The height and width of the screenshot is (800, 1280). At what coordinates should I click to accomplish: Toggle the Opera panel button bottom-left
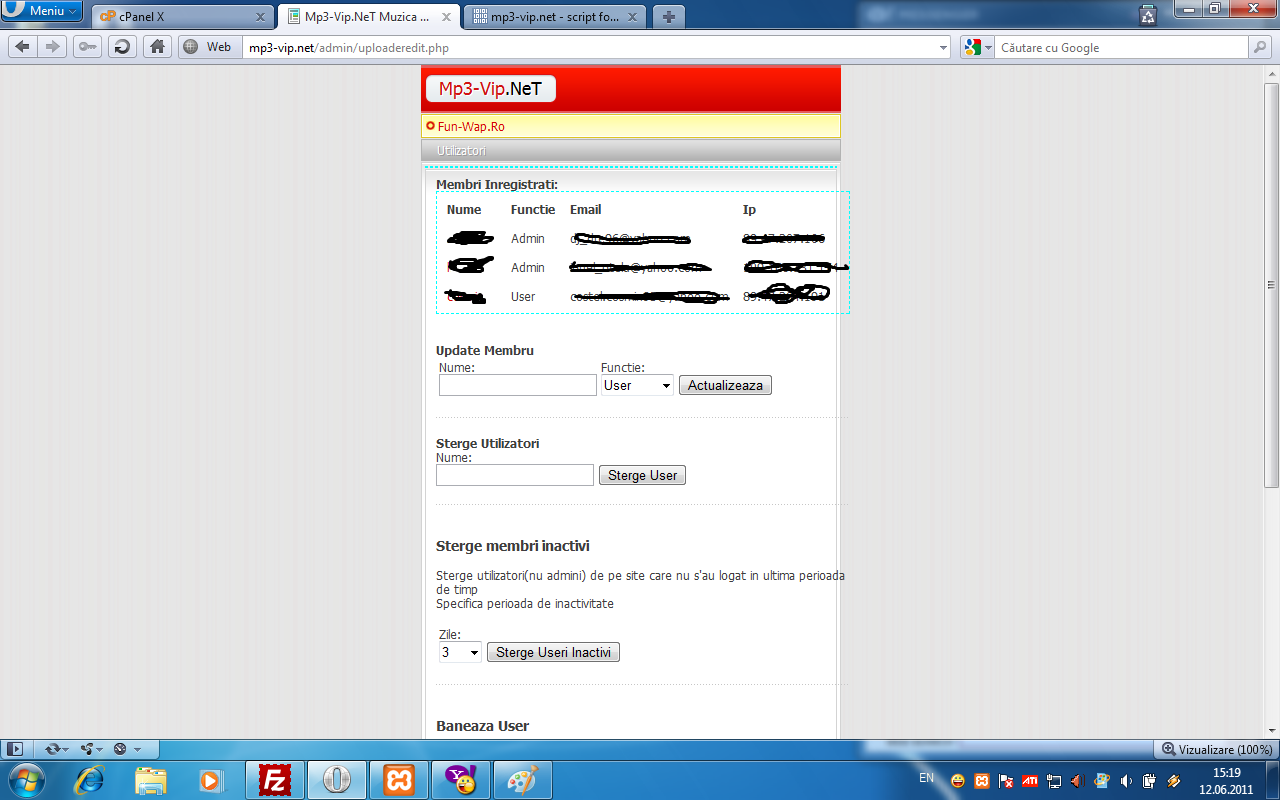tap(15, 749)
